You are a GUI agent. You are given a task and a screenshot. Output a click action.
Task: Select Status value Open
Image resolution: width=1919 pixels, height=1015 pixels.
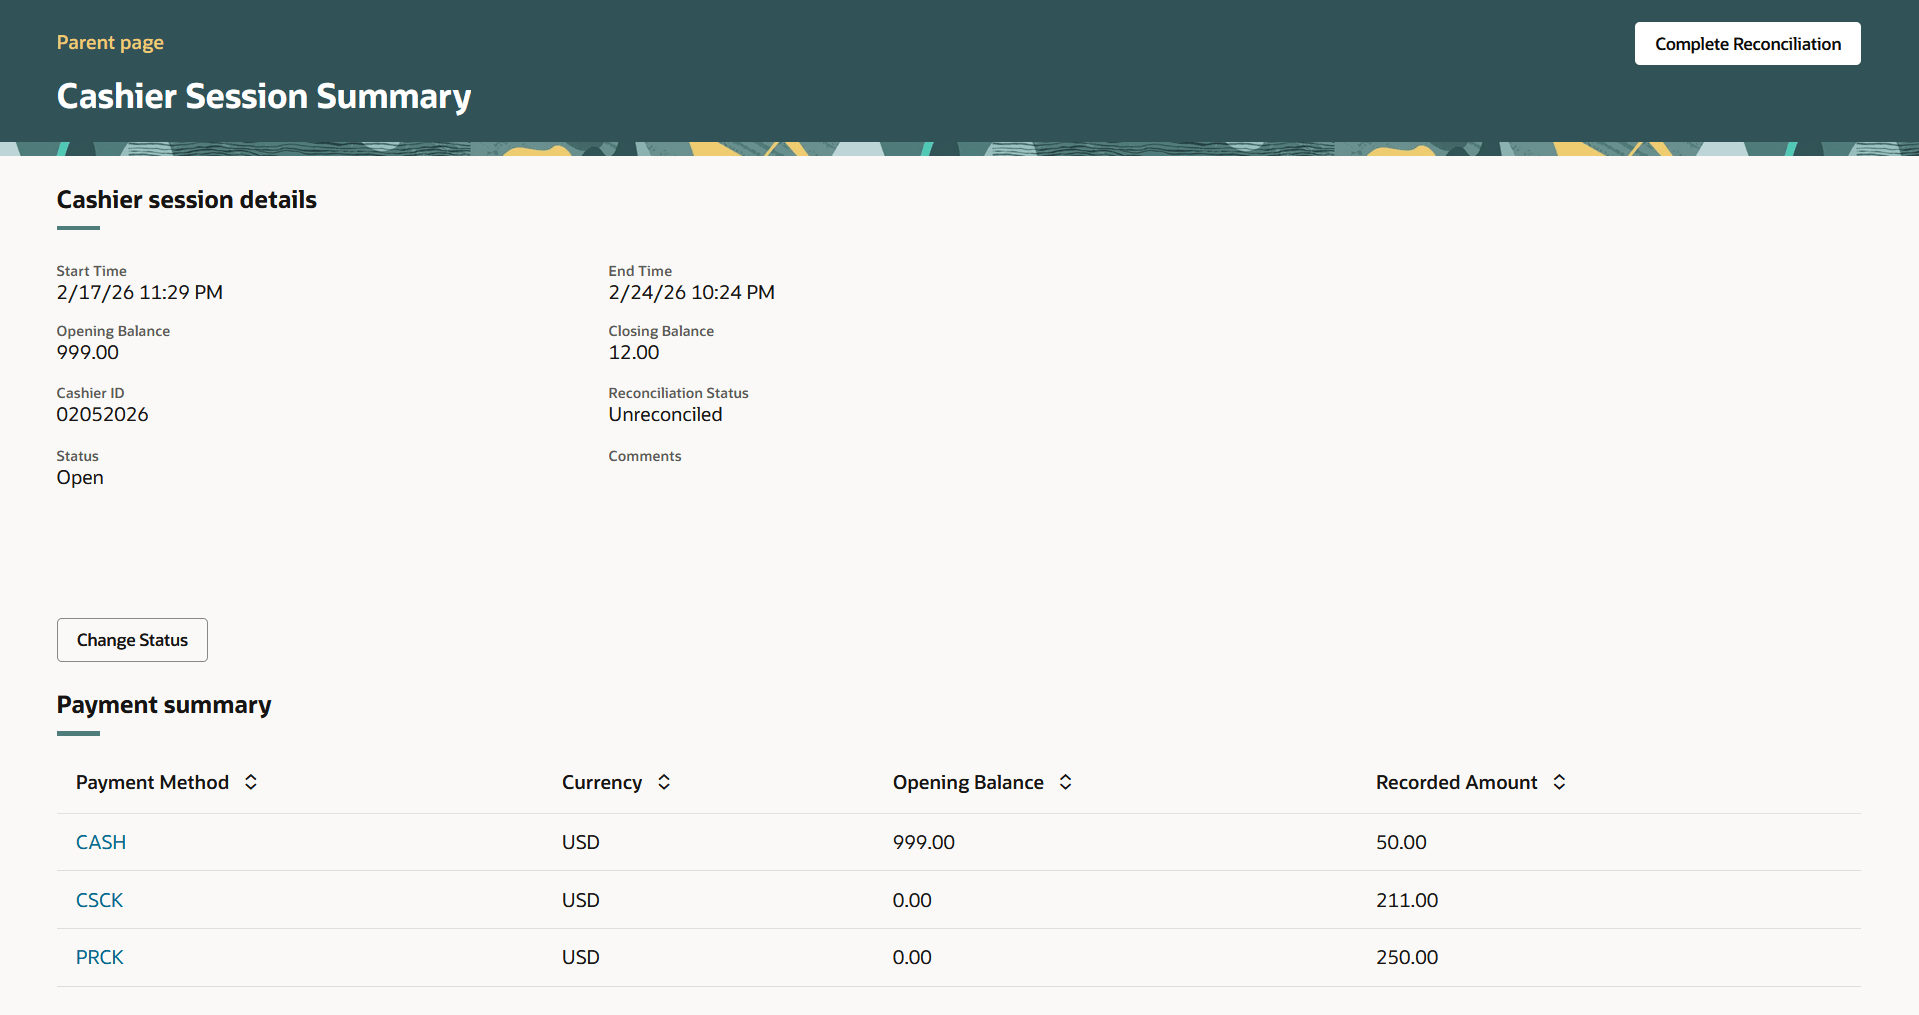(x=80, y=477)
